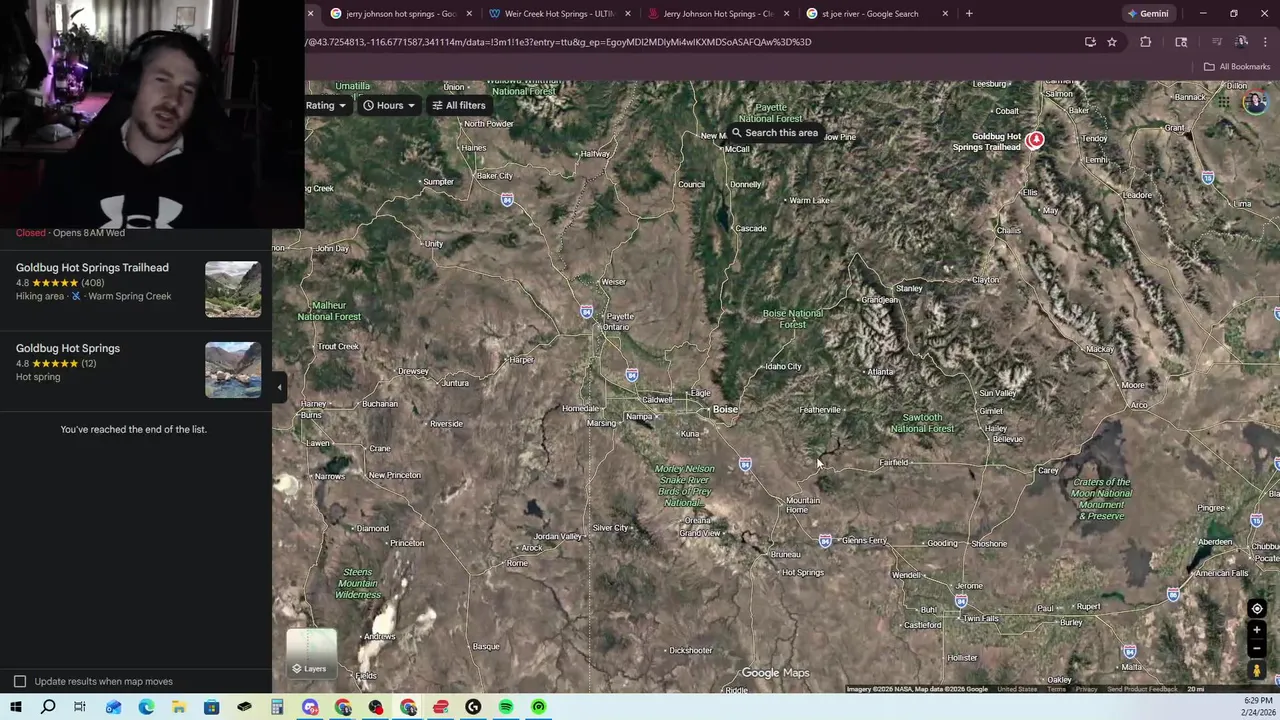Open the media controls toolbar icon
Viewport: 1280px width, 720px height.
[x=1217, y=42]
